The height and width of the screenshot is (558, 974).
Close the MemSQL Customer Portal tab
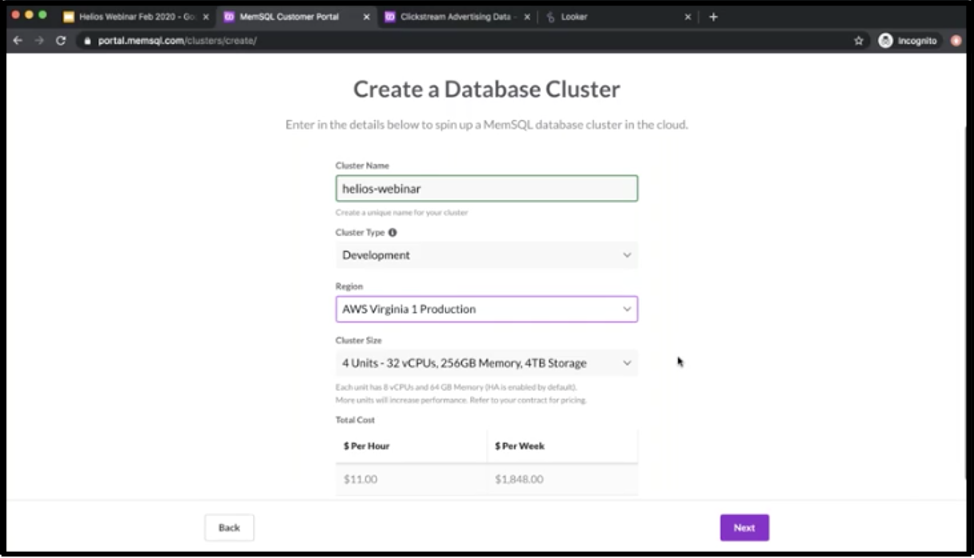tap(366, 17)
